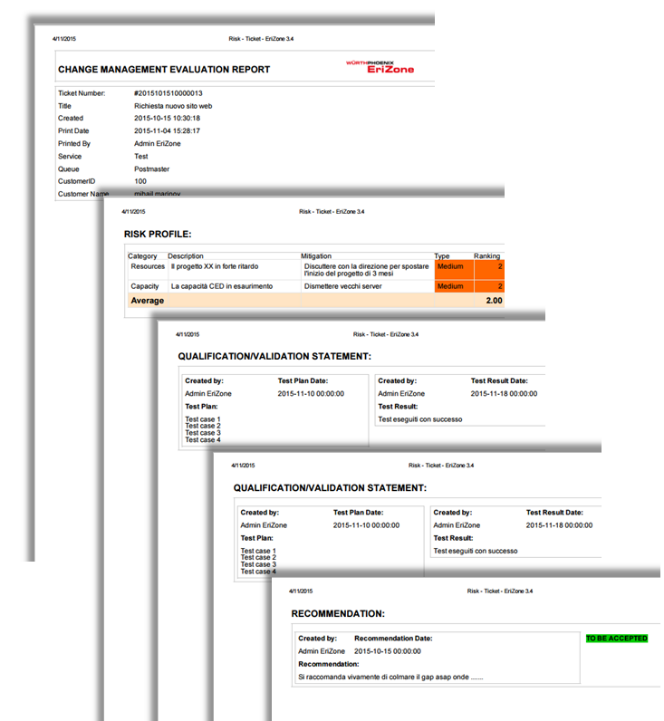664x721 pixels.
Task: Click the 'Mitigation' column header
Action: tap(316, 256)
